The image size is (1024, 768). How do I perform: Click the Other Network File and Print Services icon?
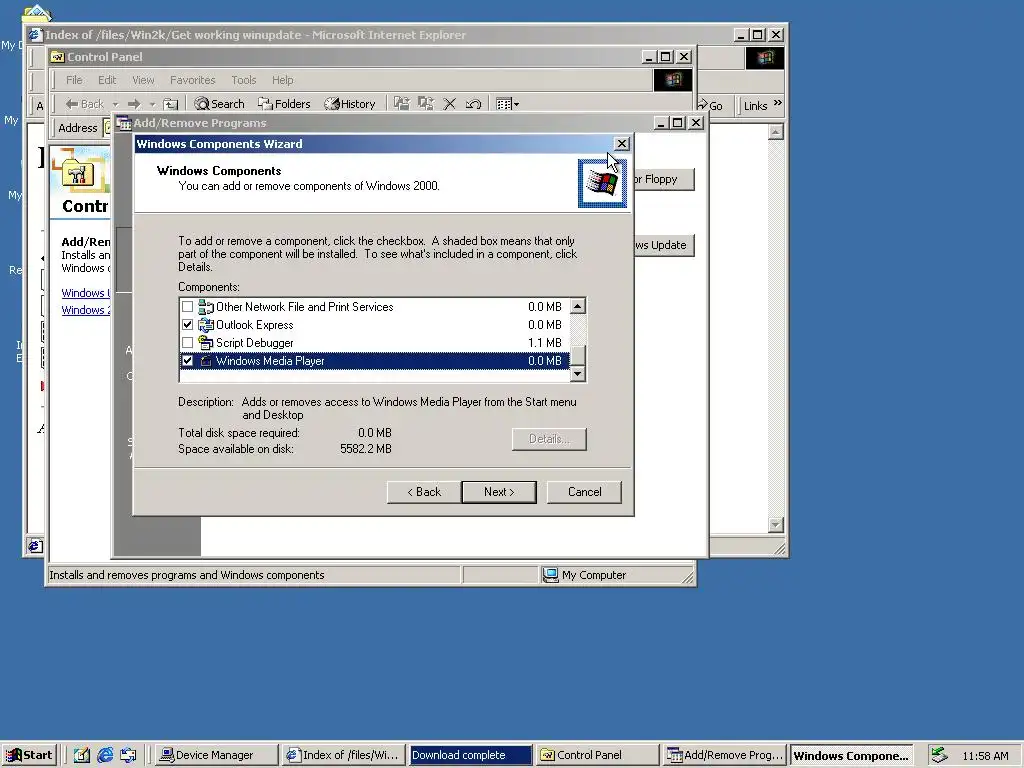206,306
